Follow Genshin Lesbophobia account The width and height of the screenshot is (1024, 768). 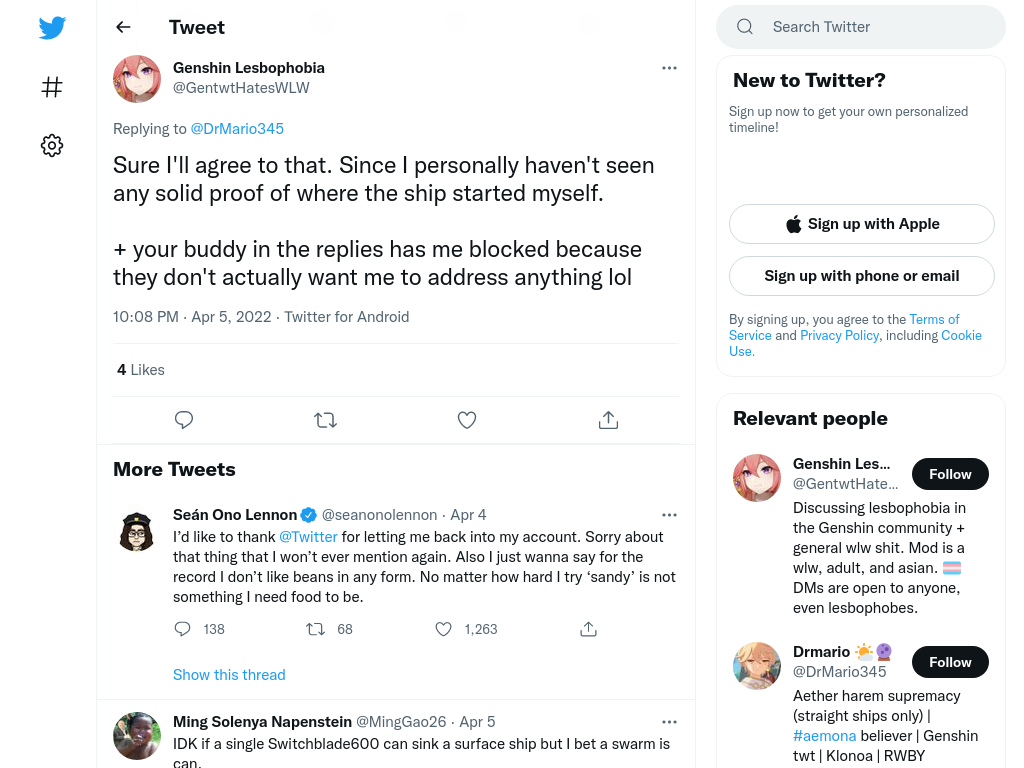pos(950,474)
